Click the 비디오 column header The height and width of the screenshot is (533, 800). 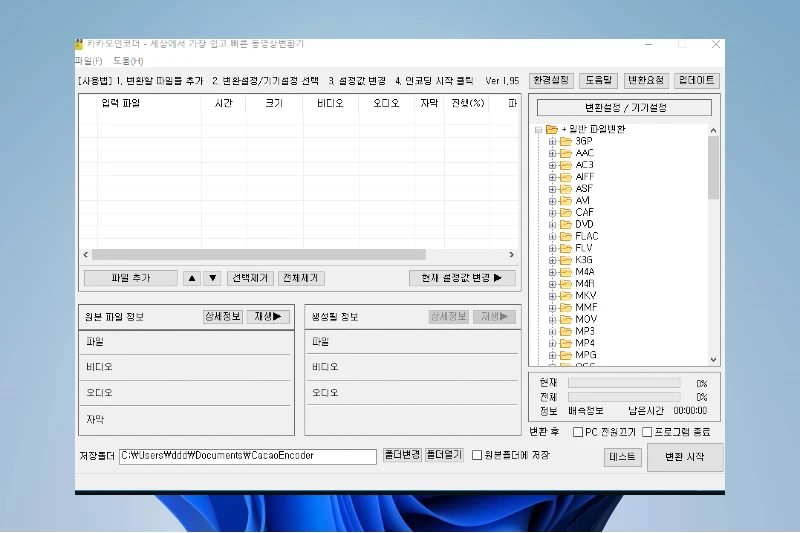331,103
